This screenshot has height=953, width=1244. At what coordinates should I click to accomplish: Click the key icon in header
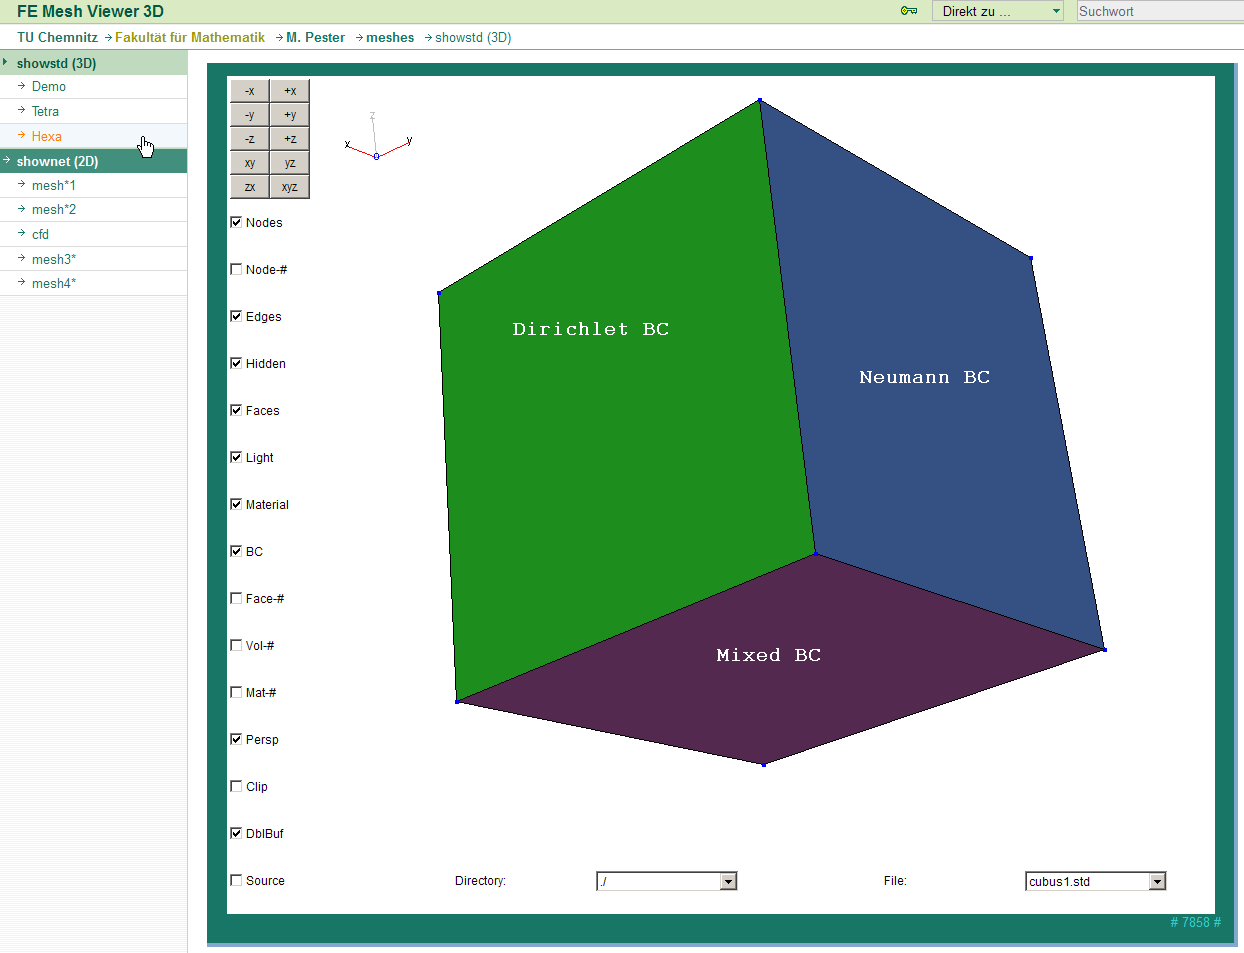click(909, 11)
